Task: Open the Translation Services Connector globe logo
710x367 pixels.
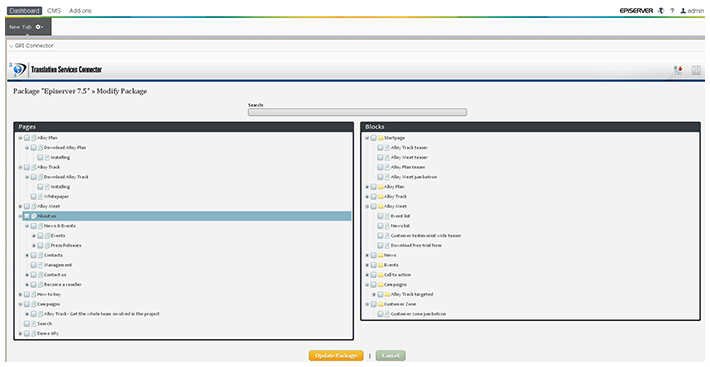Action: click(18, 70)
